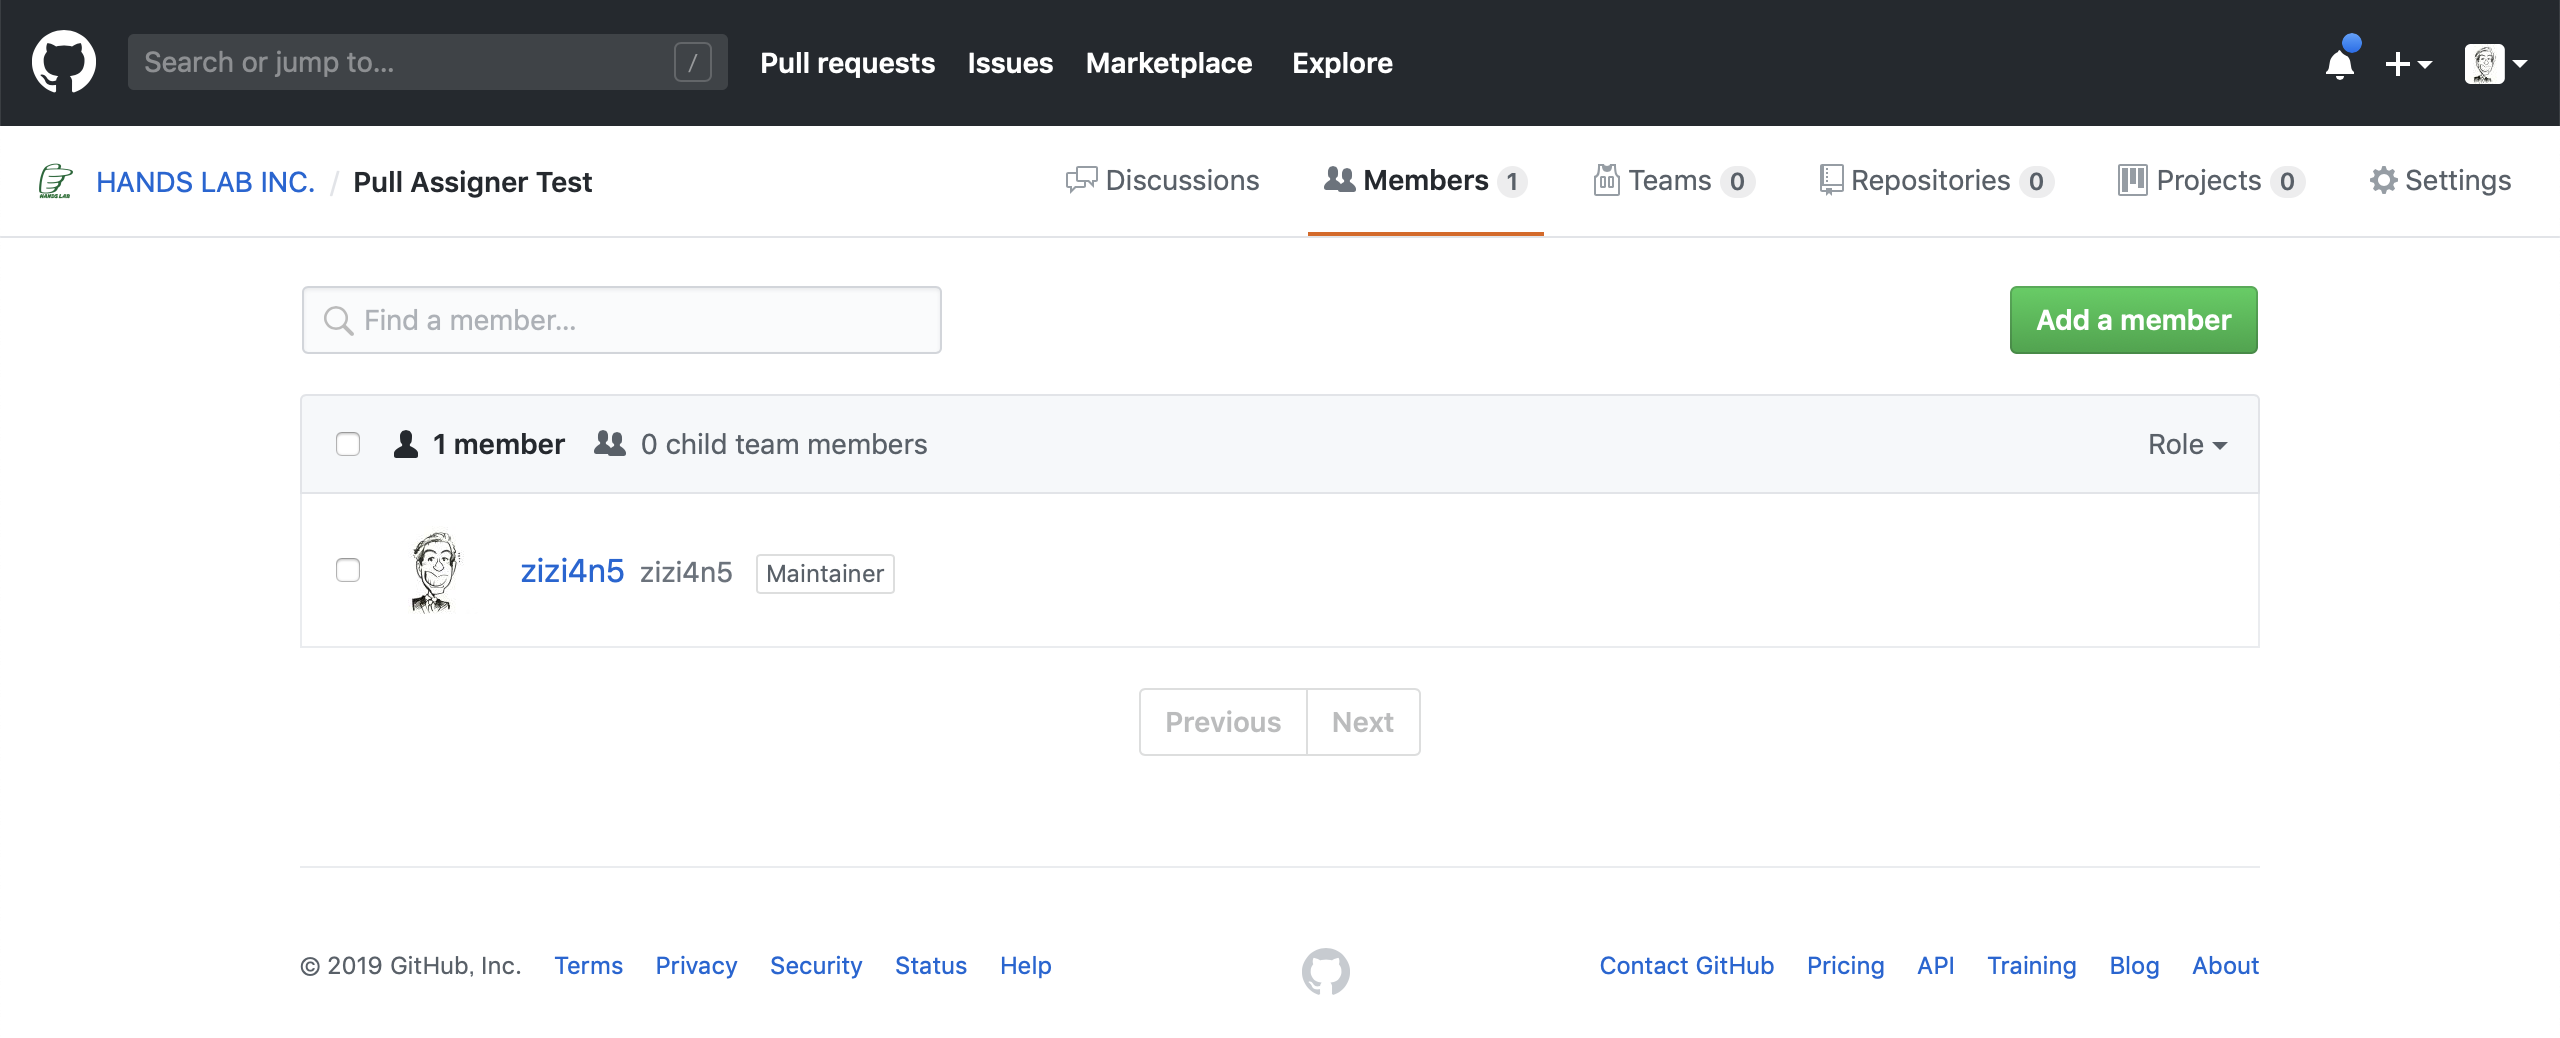Open the Projects tab
2560x1038 pixels.
pos(2212,180)
